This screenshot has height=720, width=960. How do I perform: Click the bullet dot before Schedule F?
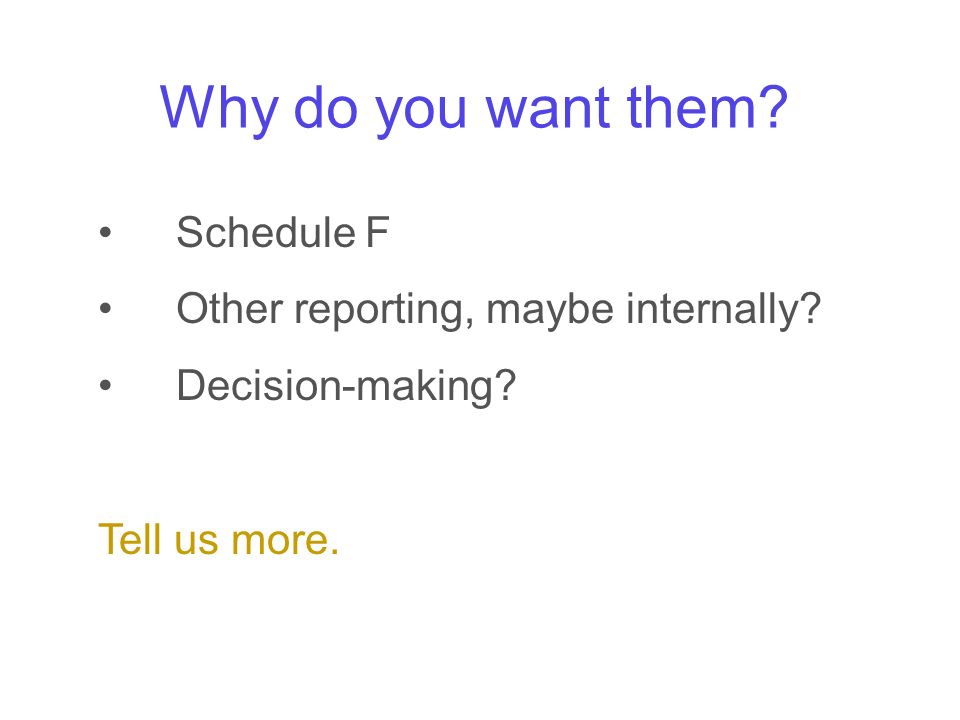click(105, 232)
